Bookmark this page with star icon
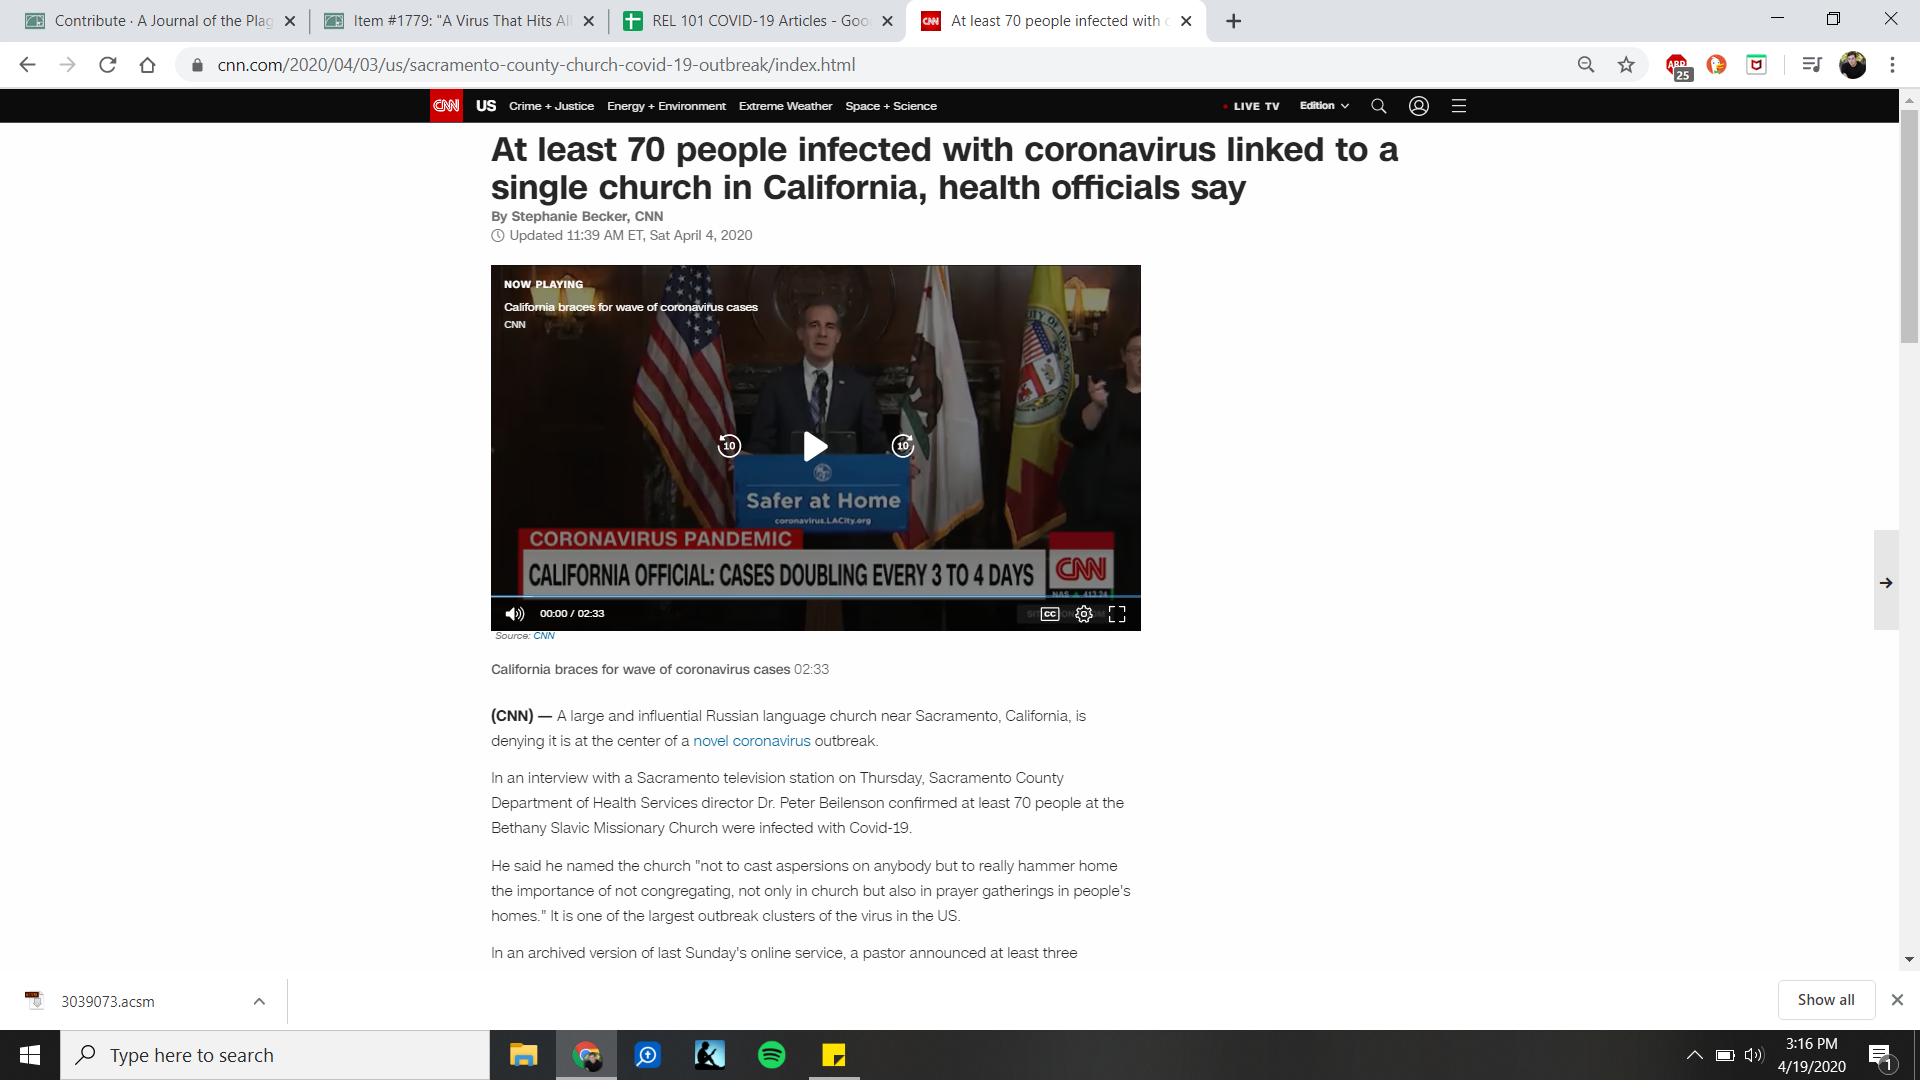Image resolution: width=1920 pixels, height=1080 pixels. click(x=1626, y=65)
